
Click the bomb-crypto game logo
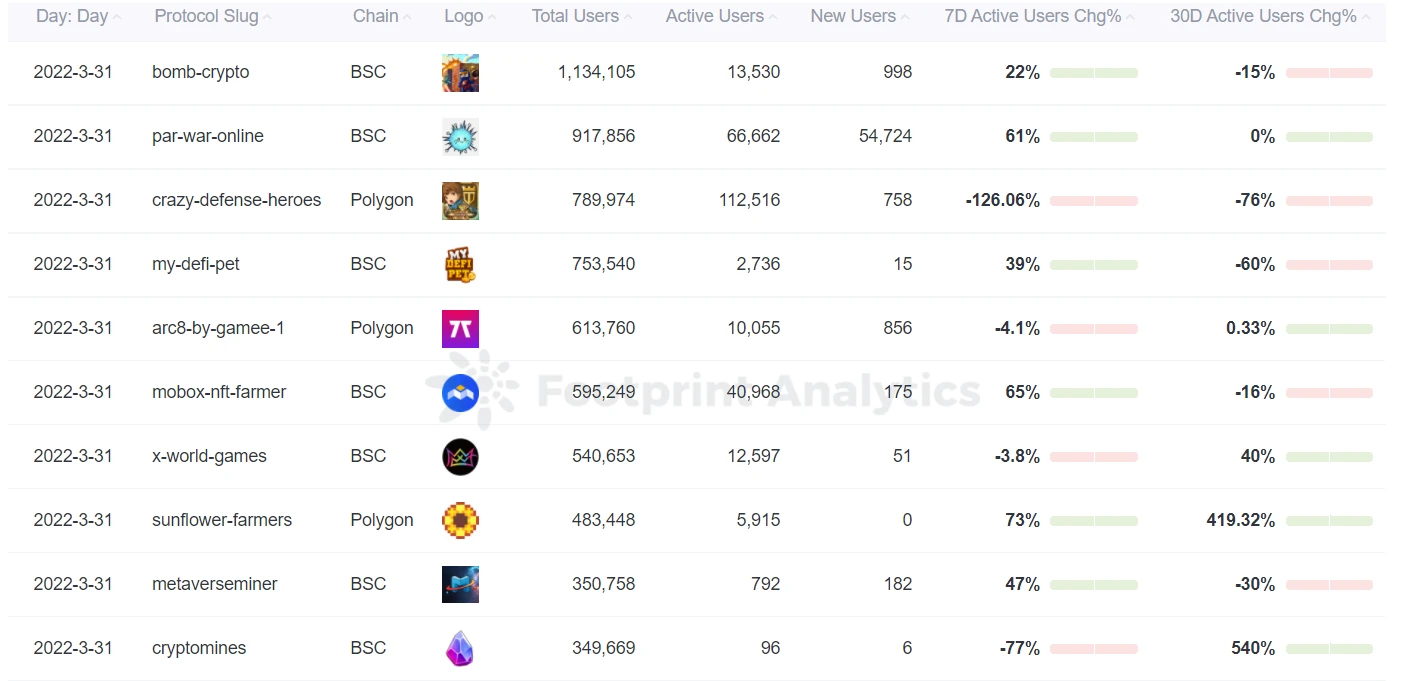(460, 73)
